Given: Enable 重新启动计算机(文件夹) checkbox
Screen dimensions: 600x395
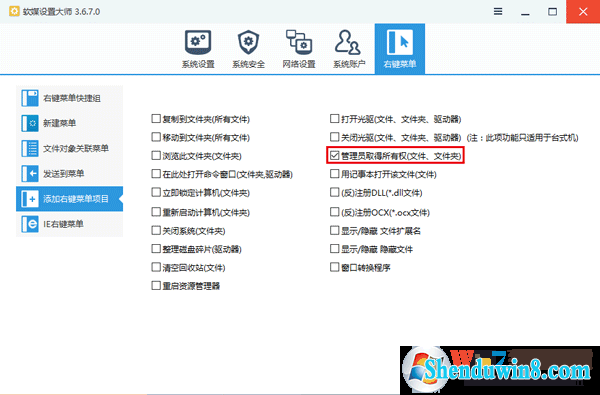Looking at the screenshot, I should (x=156, y=212).
